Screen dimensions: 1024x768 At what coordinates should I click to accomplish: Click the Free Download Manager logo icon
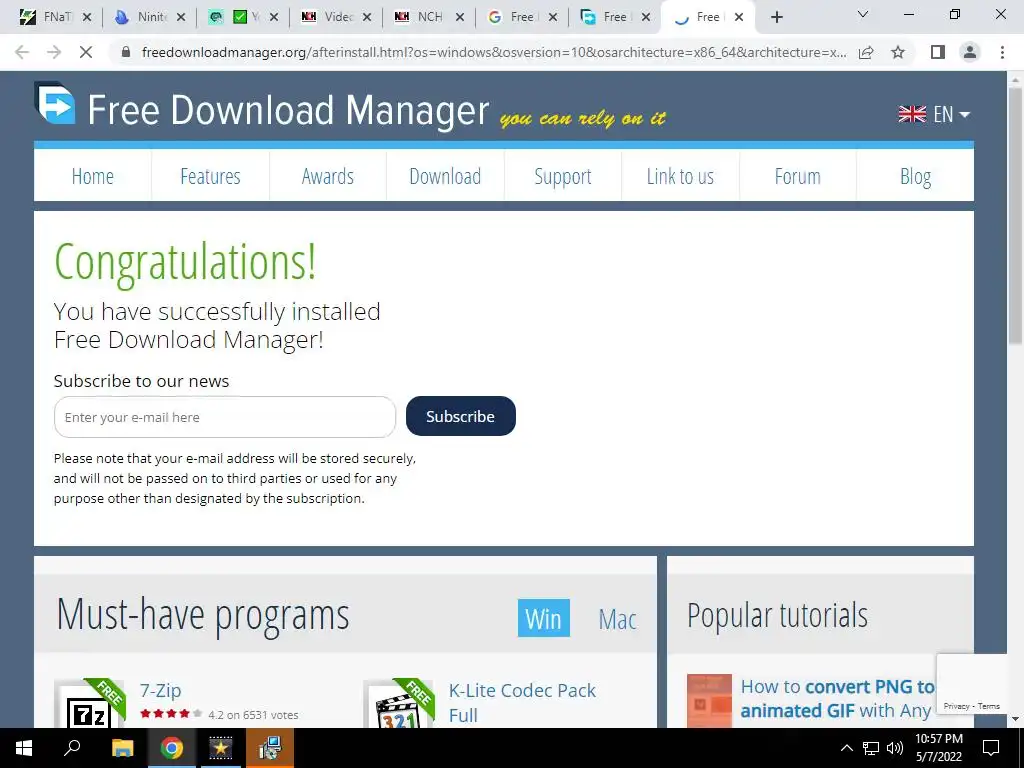tap(55, 103)
